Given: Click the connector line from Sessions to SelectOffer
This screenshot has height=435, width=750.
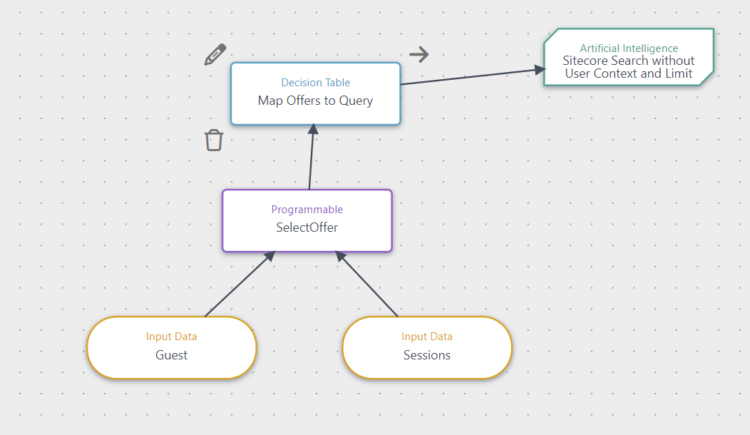Looking at the screenshot, I should point(371,286).
